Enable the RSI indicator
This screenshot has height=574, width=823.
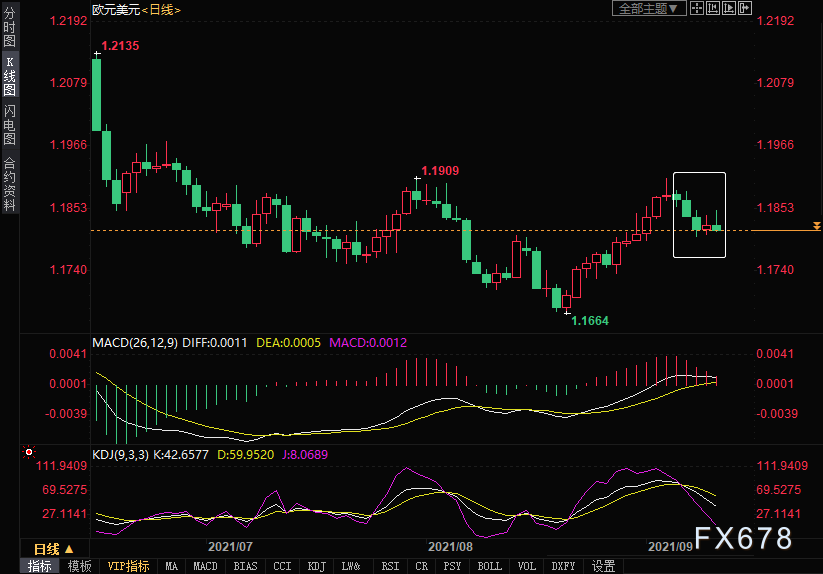[x=390, y=566]
